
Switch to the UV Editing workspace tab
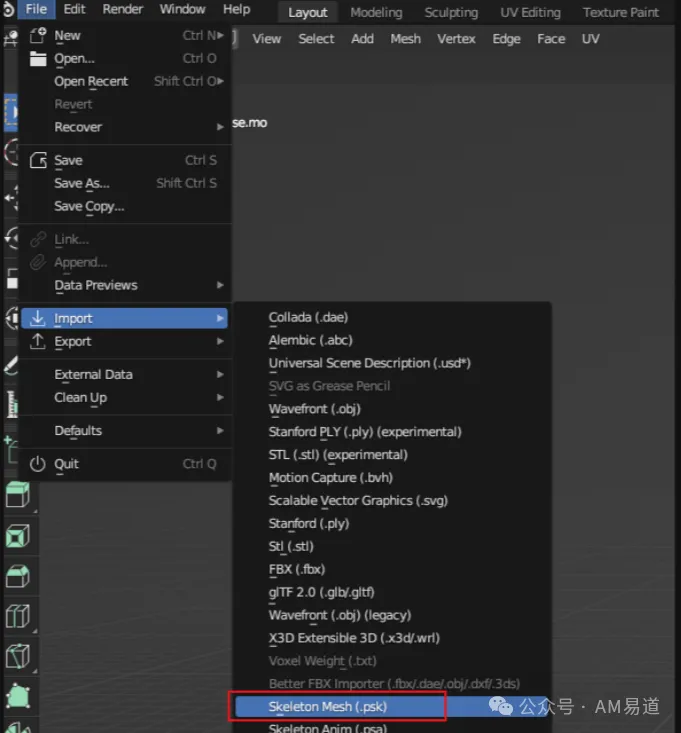(530, 13)
